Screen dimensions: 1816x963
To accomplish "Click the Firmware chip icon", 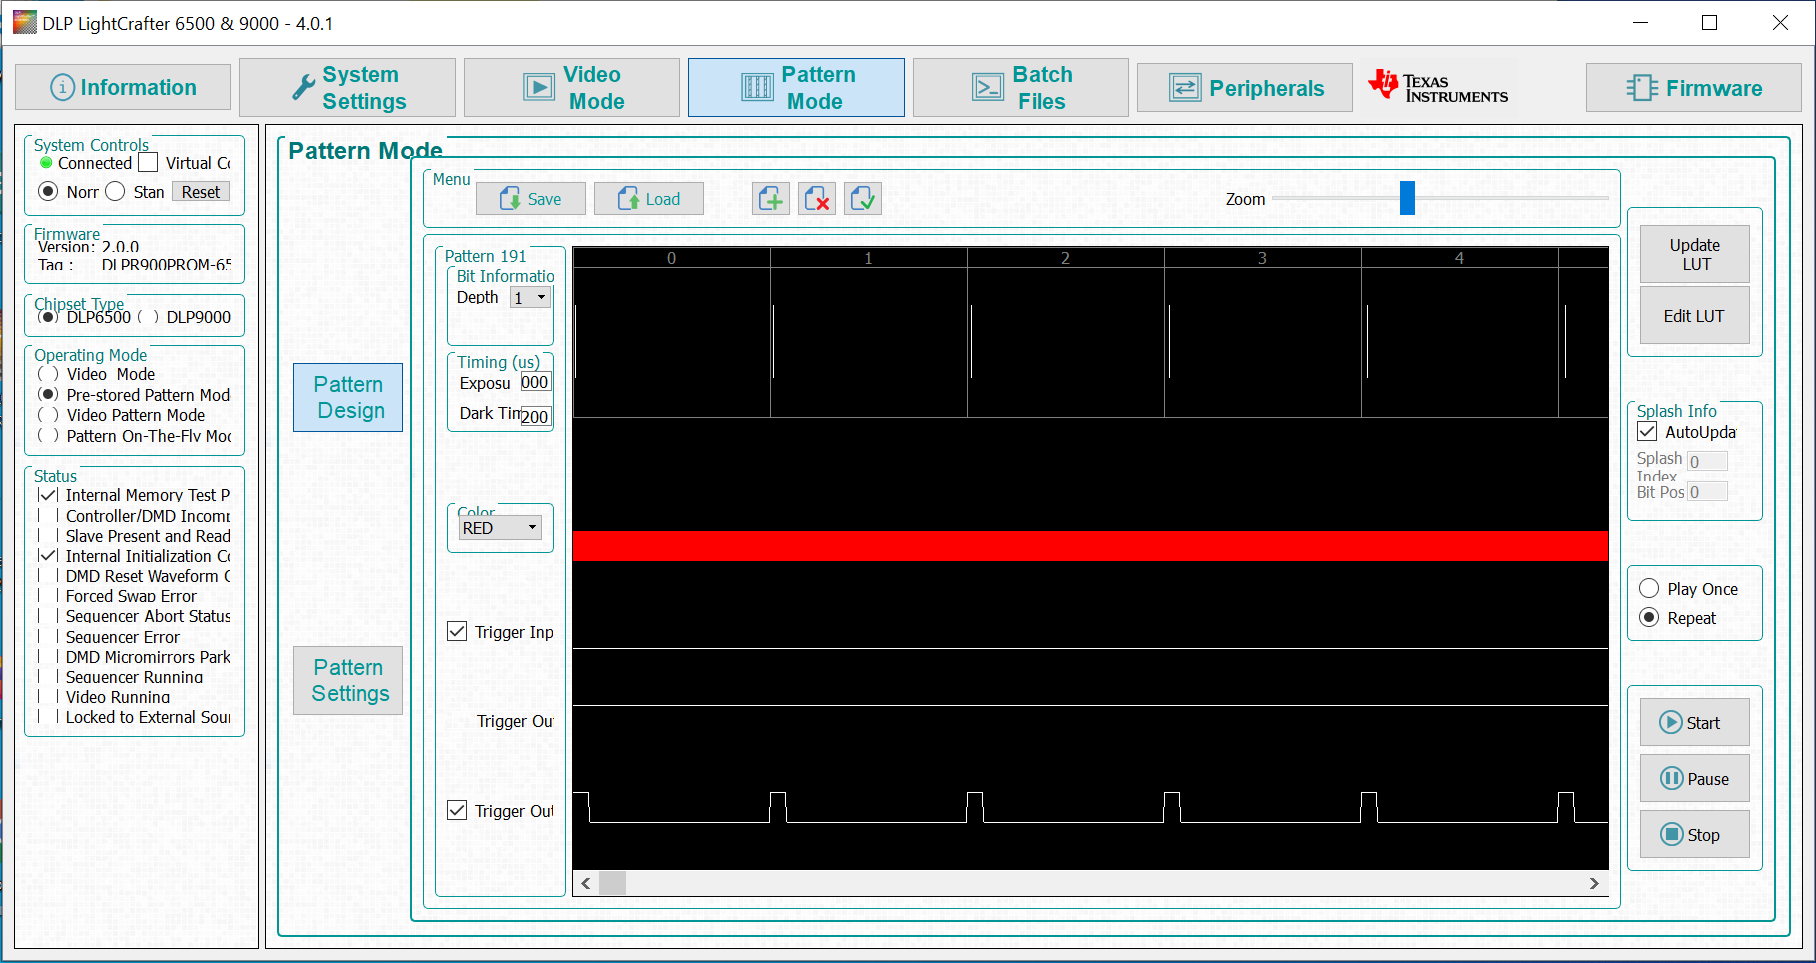I will (x=1642, y=88).
